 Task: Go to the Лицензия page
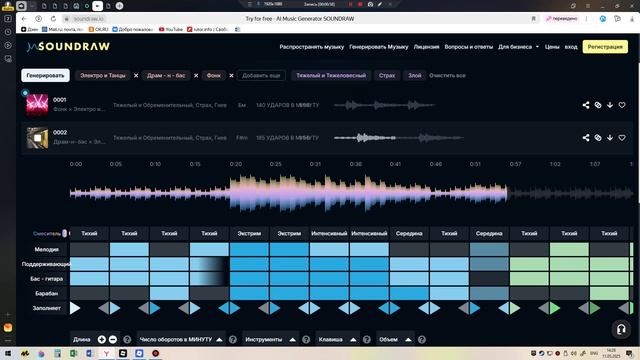pos(426,47)
